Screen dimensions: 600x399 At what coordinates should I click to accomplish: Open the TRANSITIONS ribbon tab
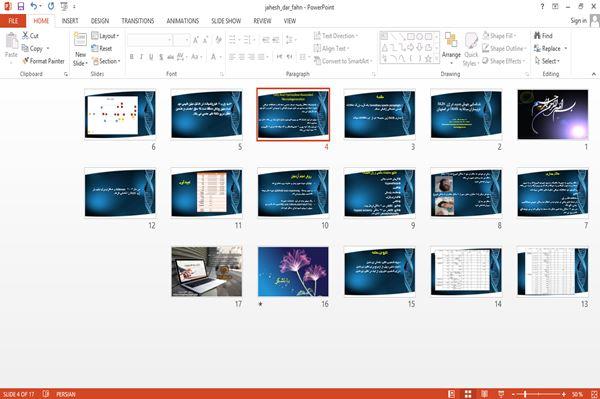pyautogui.click(x=138, y=21)
